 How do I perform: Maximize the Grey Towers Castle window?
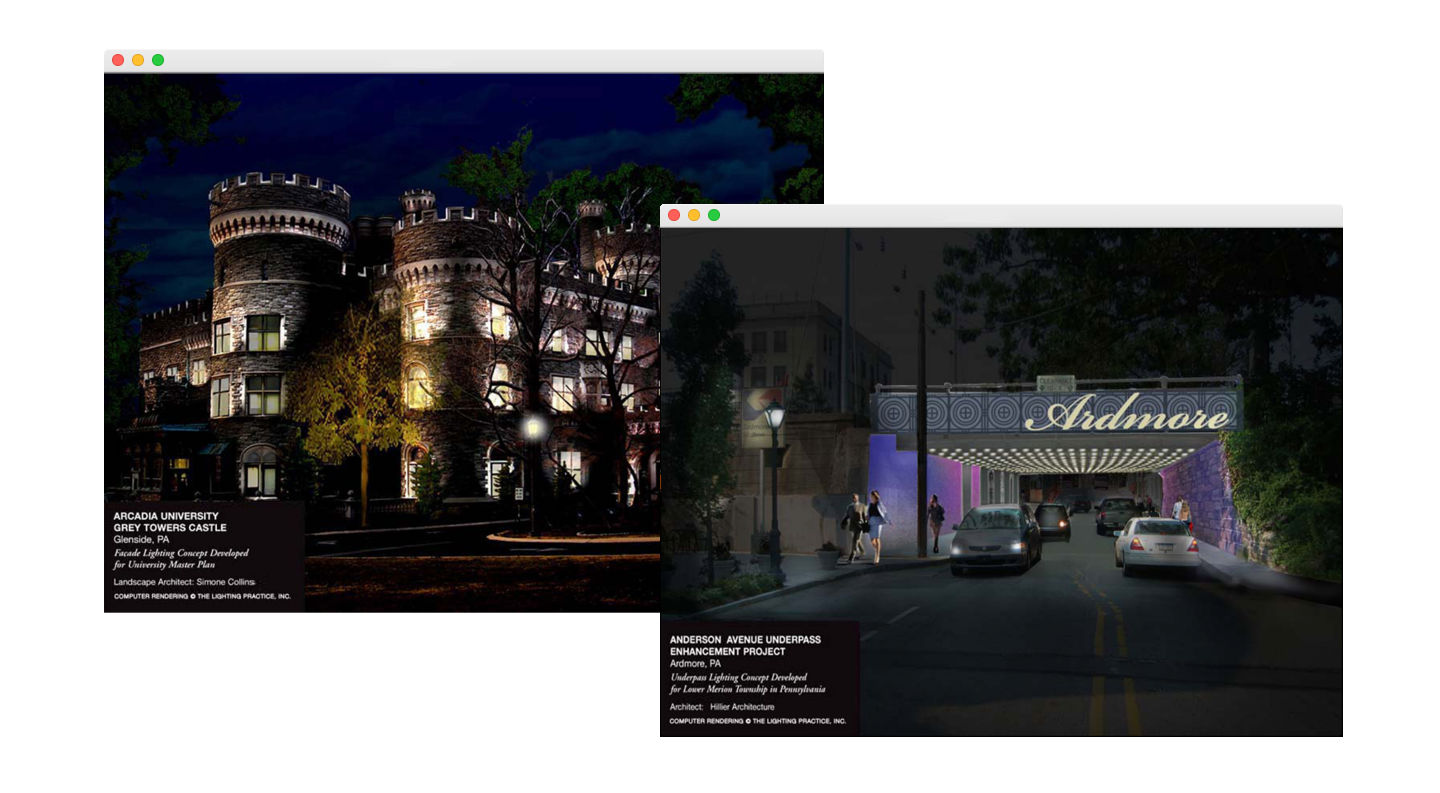[x=158, y=60]
